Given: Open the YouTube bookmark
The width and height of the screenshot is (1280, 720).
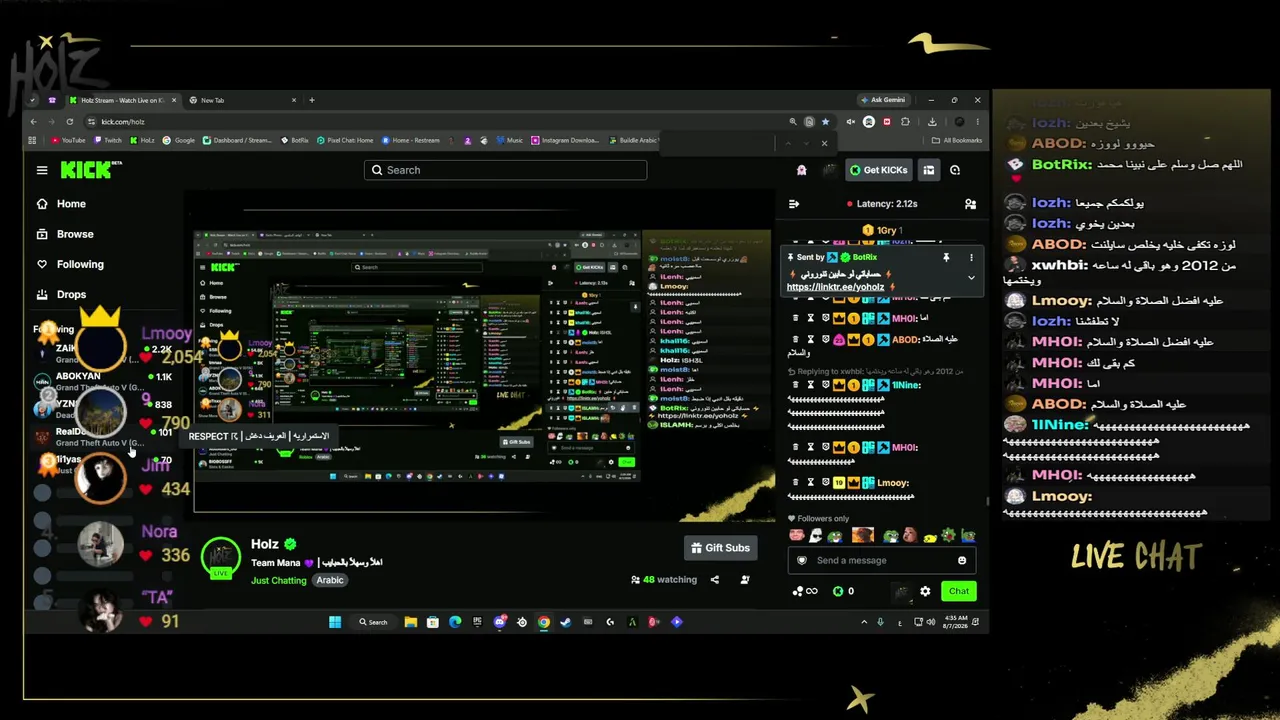Looking at the screenshot, I should (x=68, y=141).
